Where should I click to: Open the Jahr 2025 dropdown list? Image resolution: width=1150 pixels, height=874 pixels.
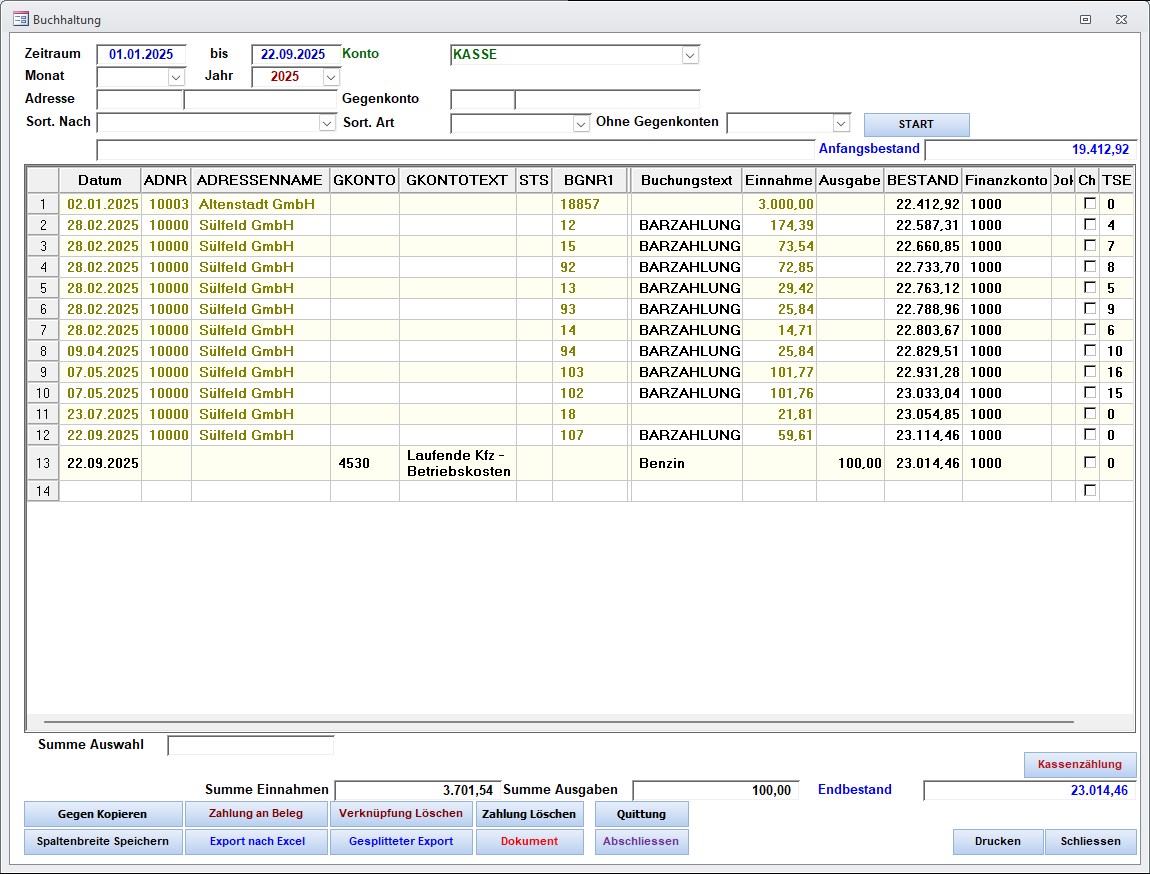click(331, 77)
